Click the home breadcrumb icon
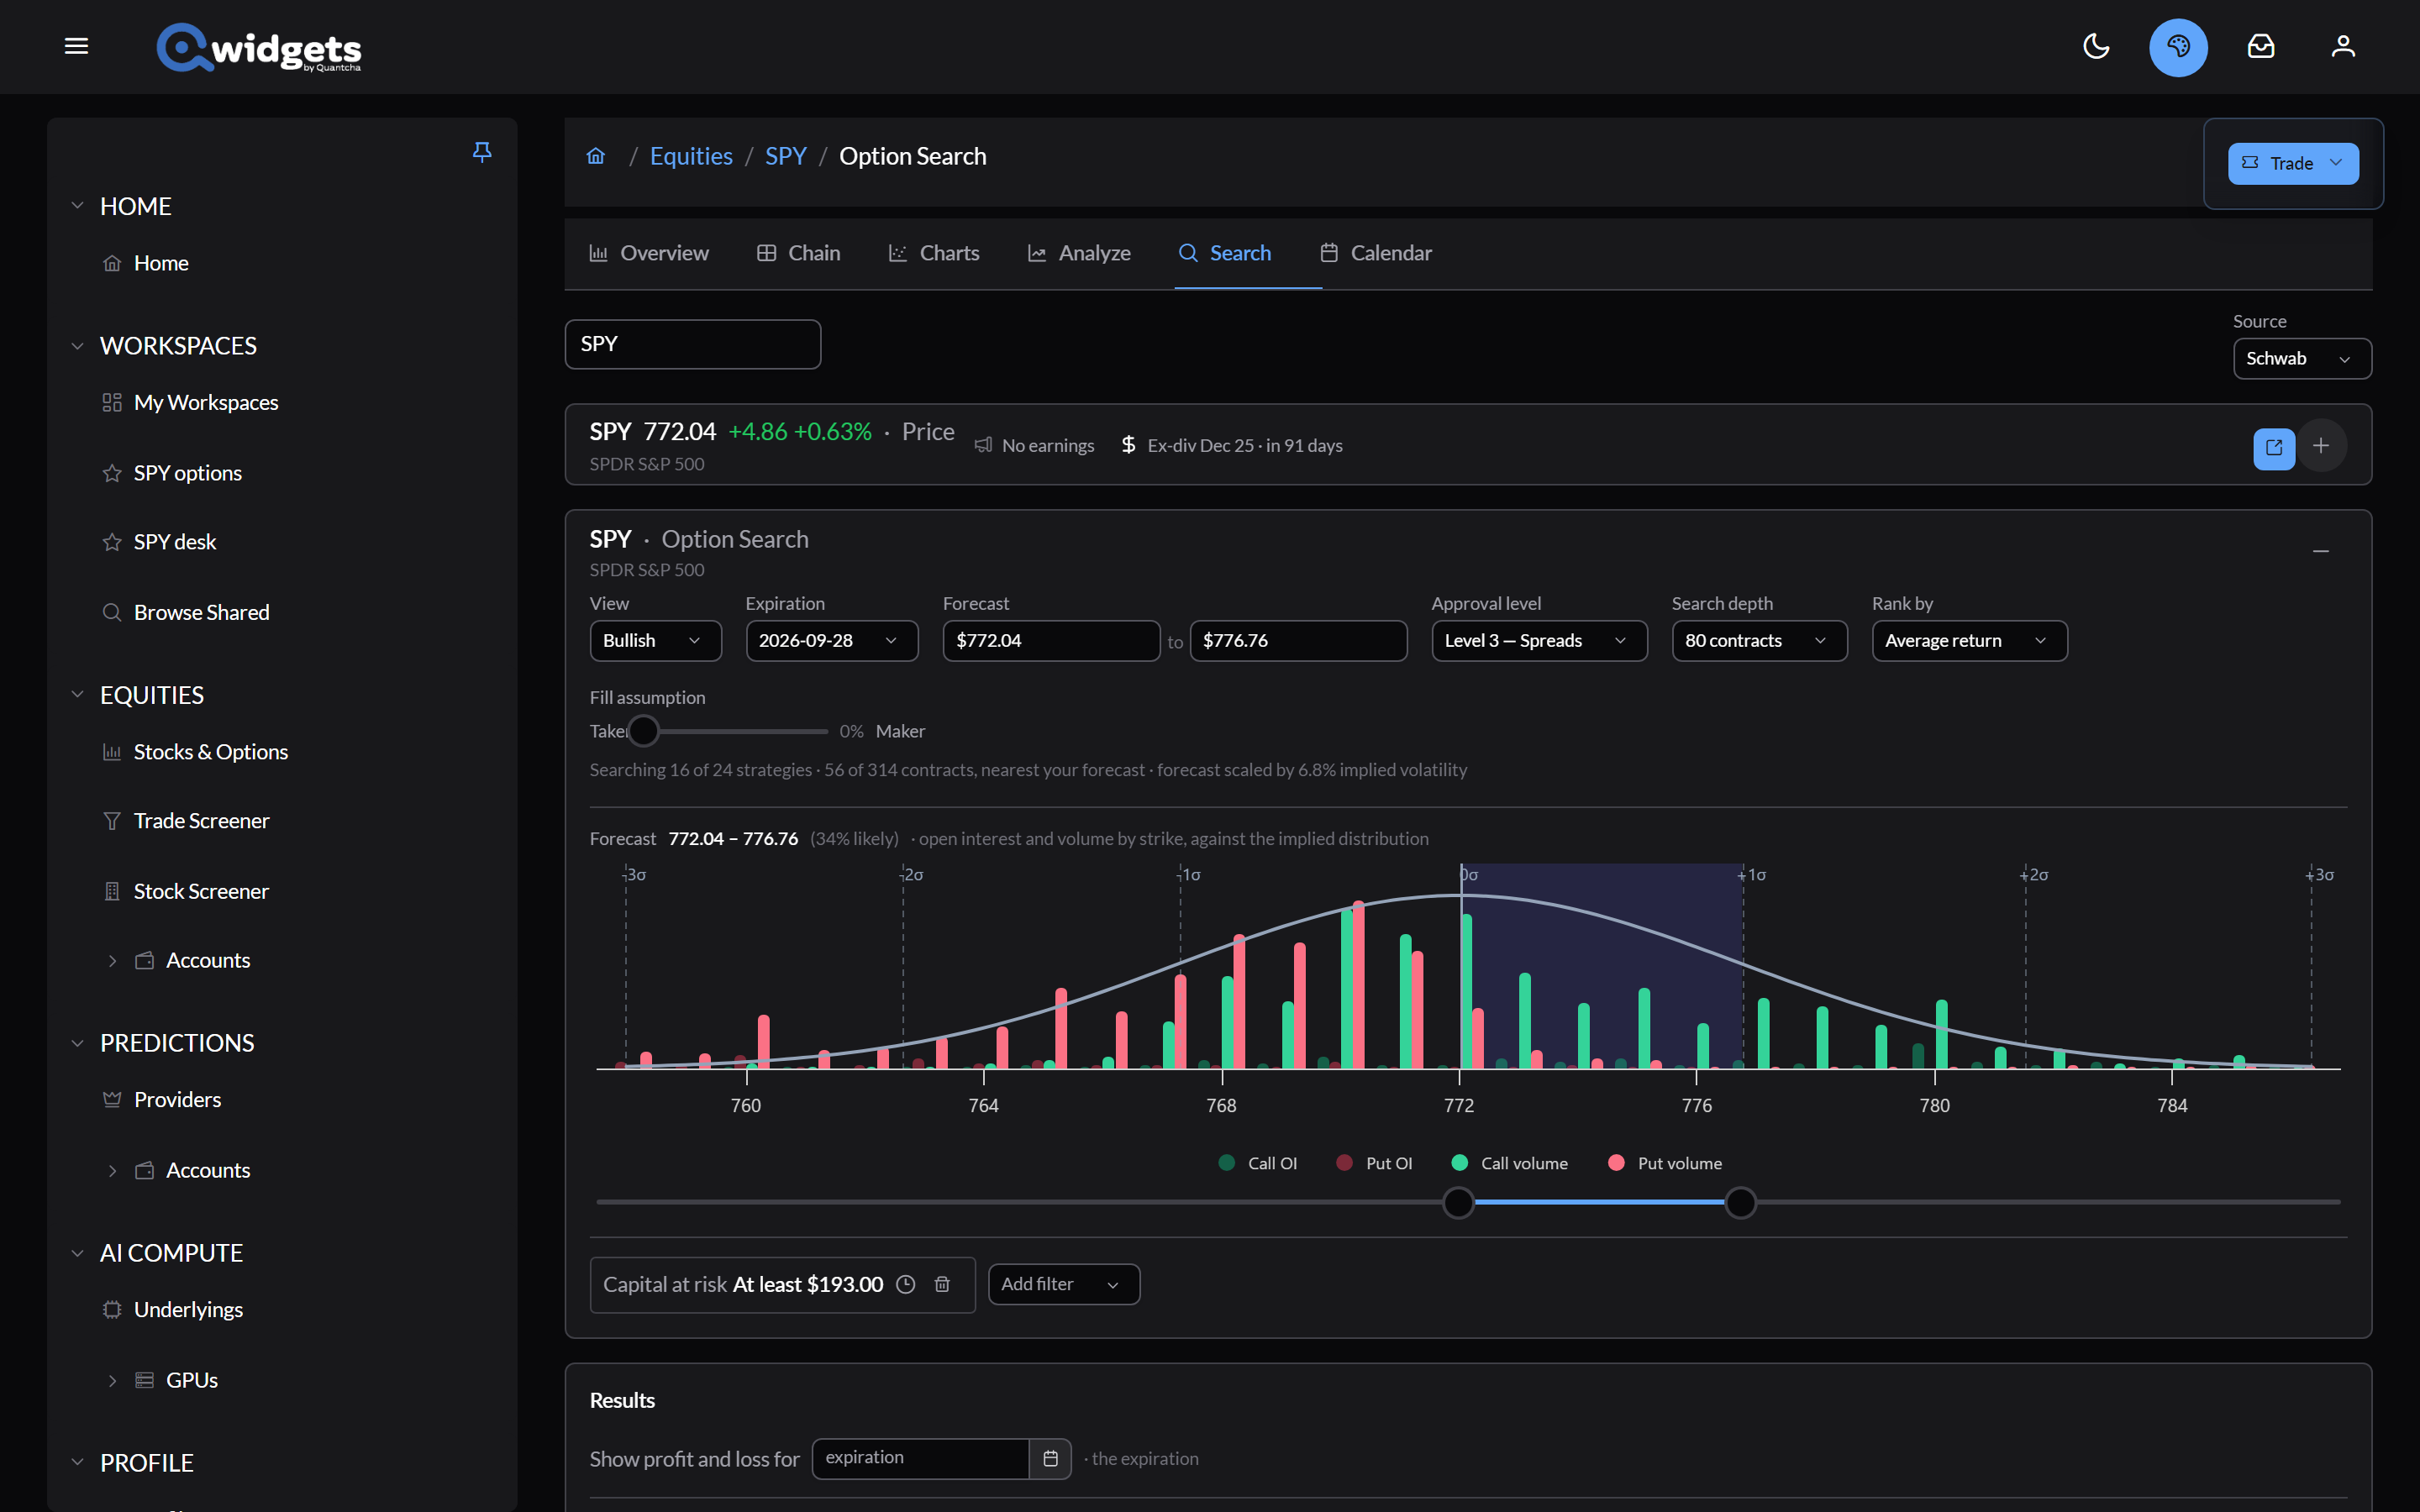 pos(596,156)
